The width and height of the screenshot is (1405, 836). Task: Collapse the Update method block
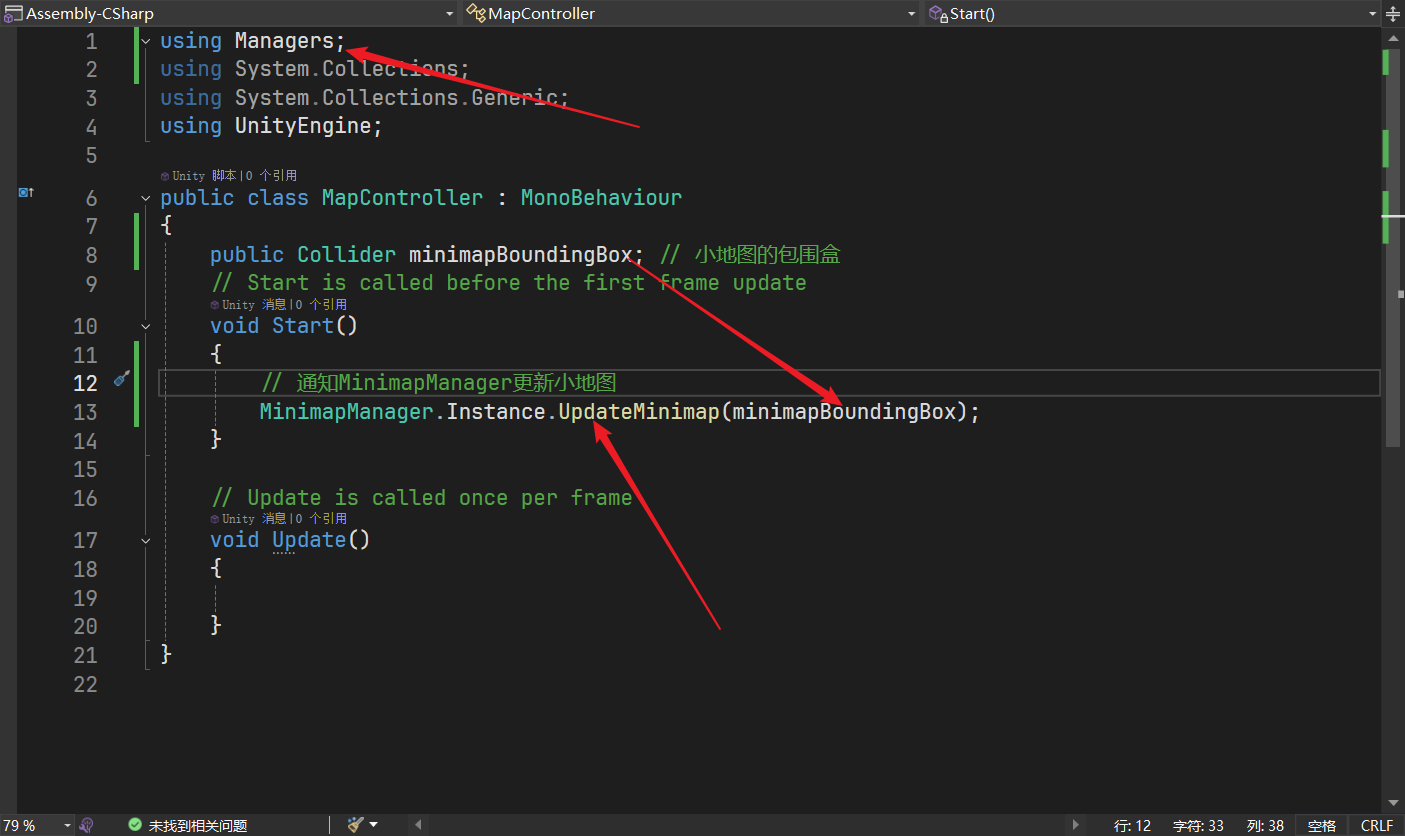[x=146, y=540]
